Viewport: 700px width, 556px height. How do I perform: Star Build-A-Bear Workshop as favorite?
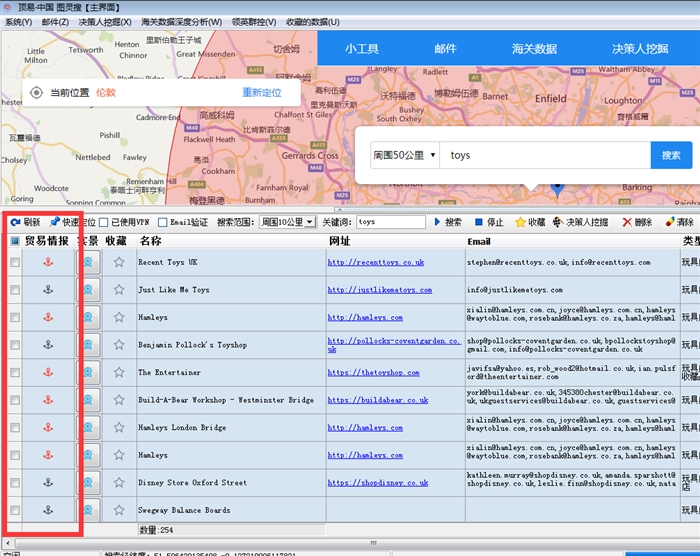click(x=119, y=400)
